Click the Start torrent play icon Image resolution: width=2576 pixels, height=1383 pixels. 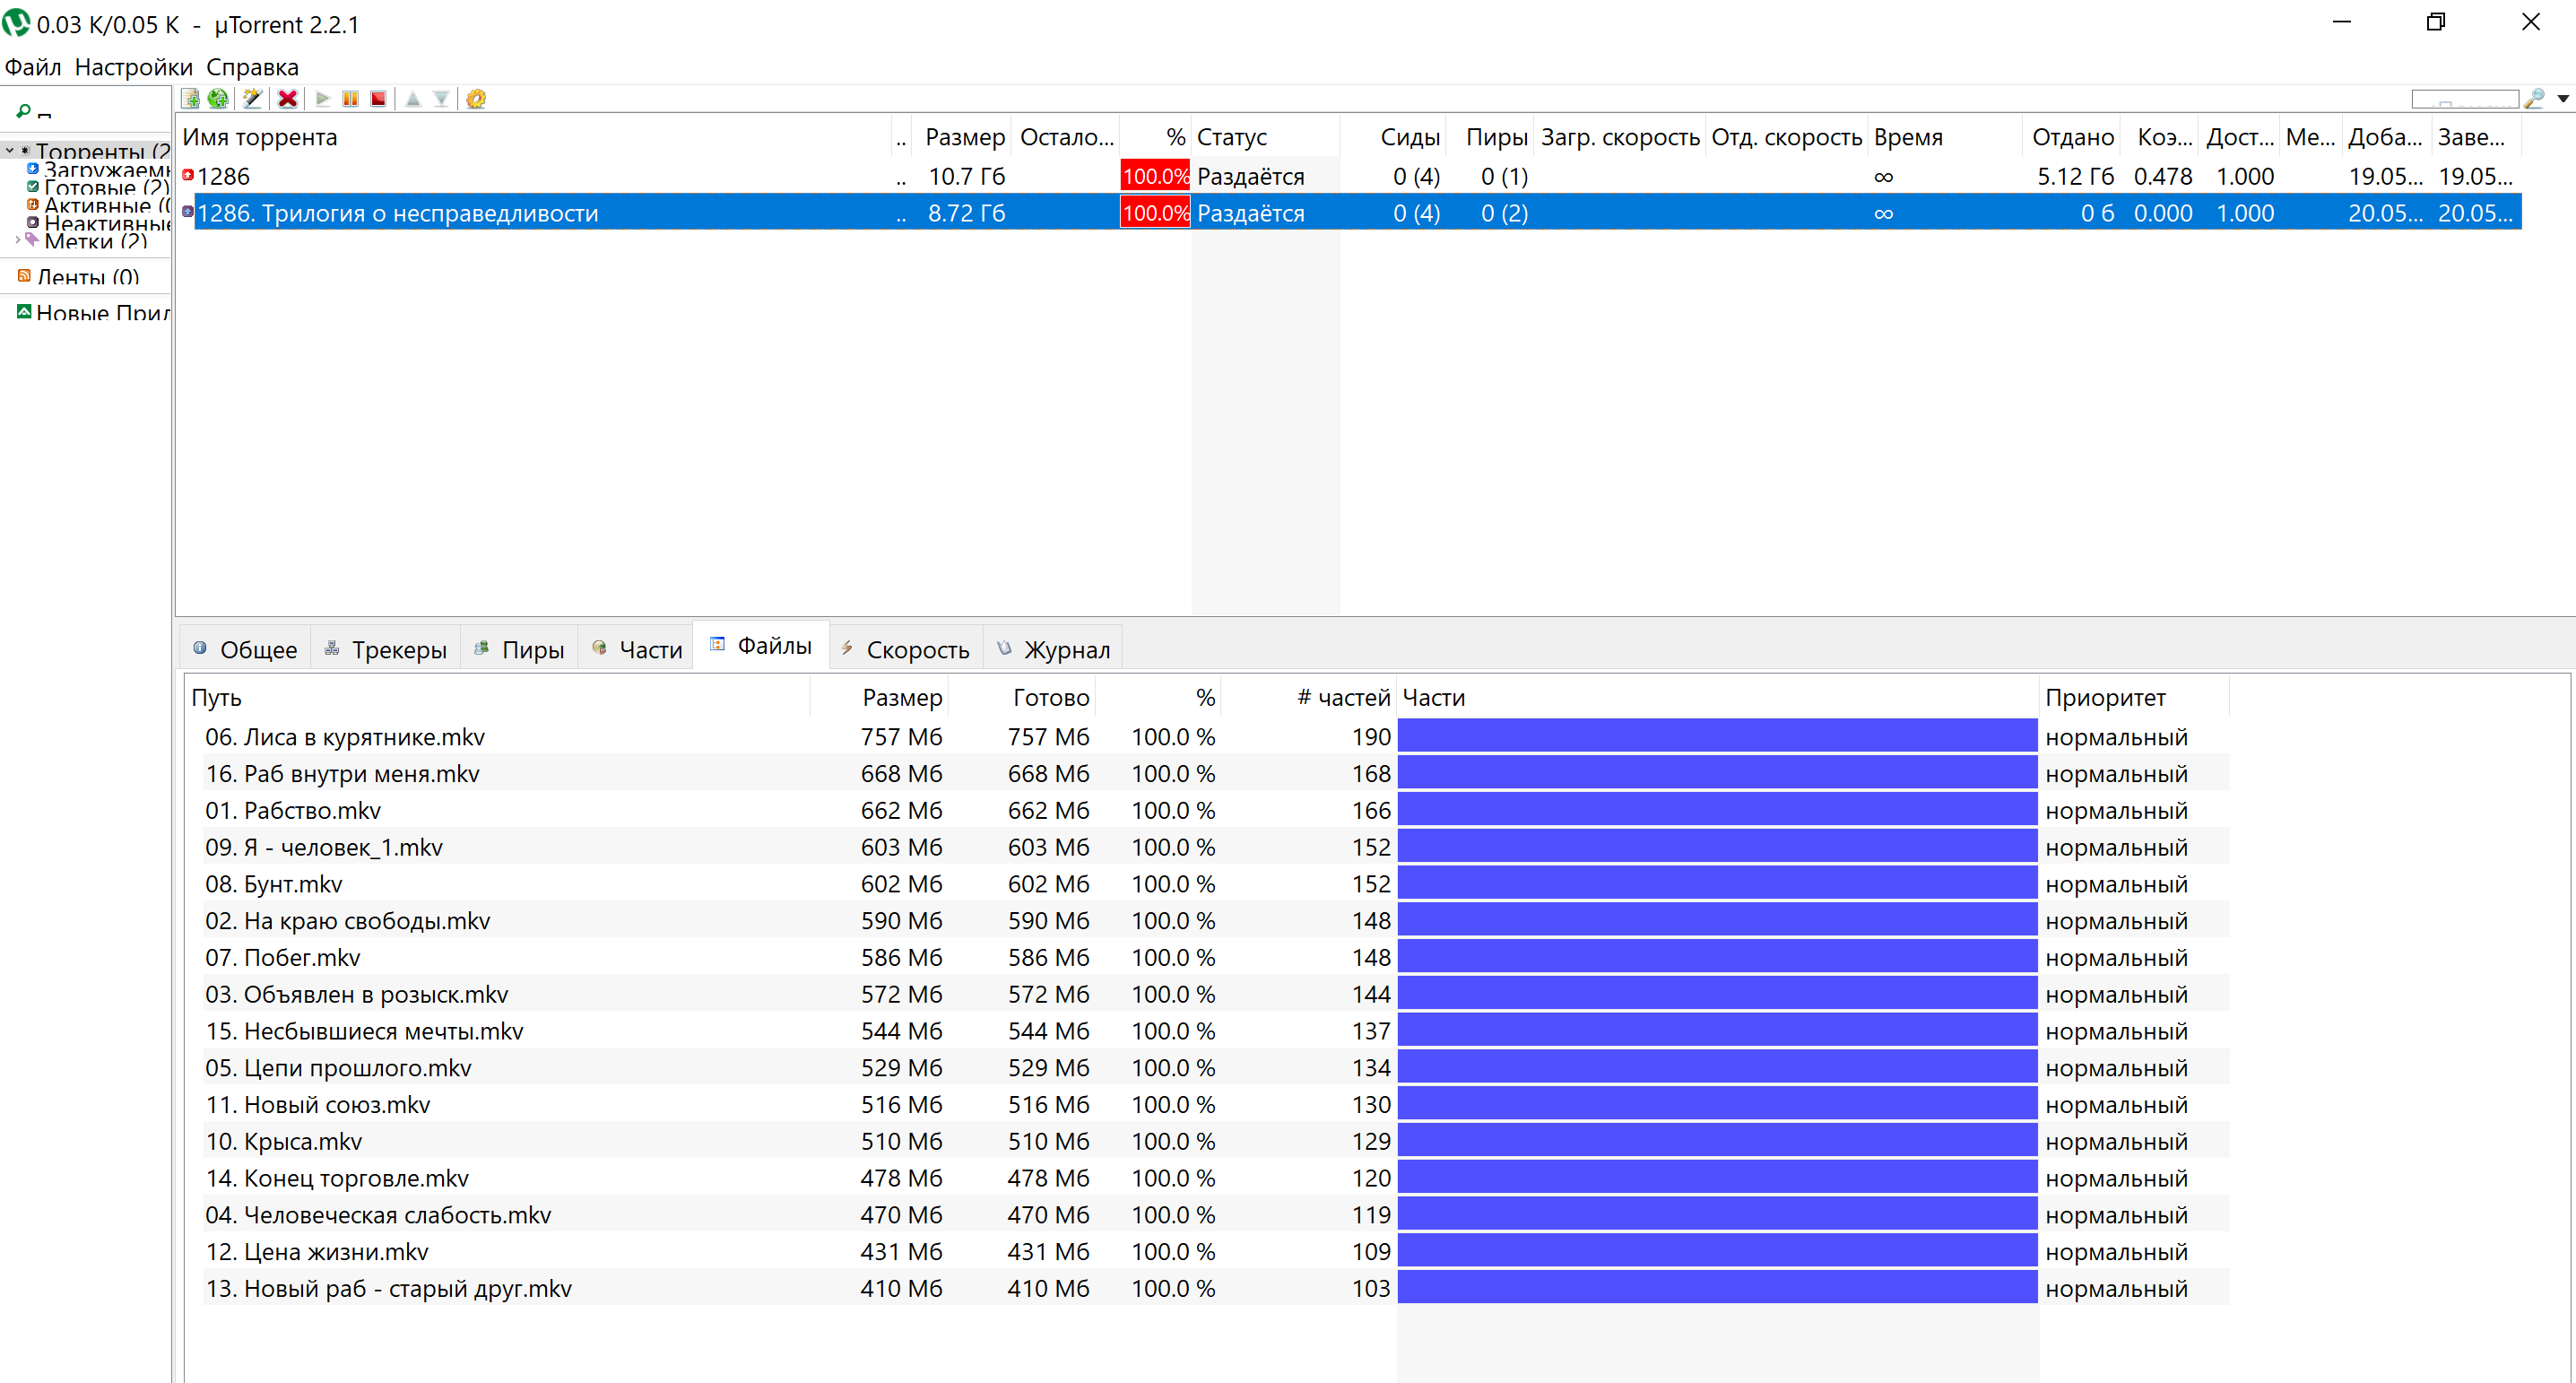pyautogui.click(x=322, y=98)
